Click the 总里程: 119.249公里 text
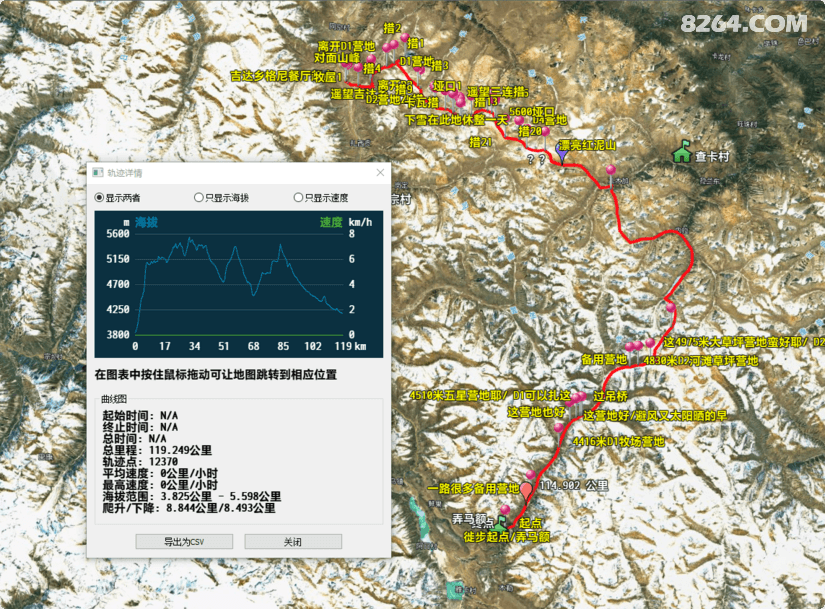The image size is (825, 609). pos(157,450)
